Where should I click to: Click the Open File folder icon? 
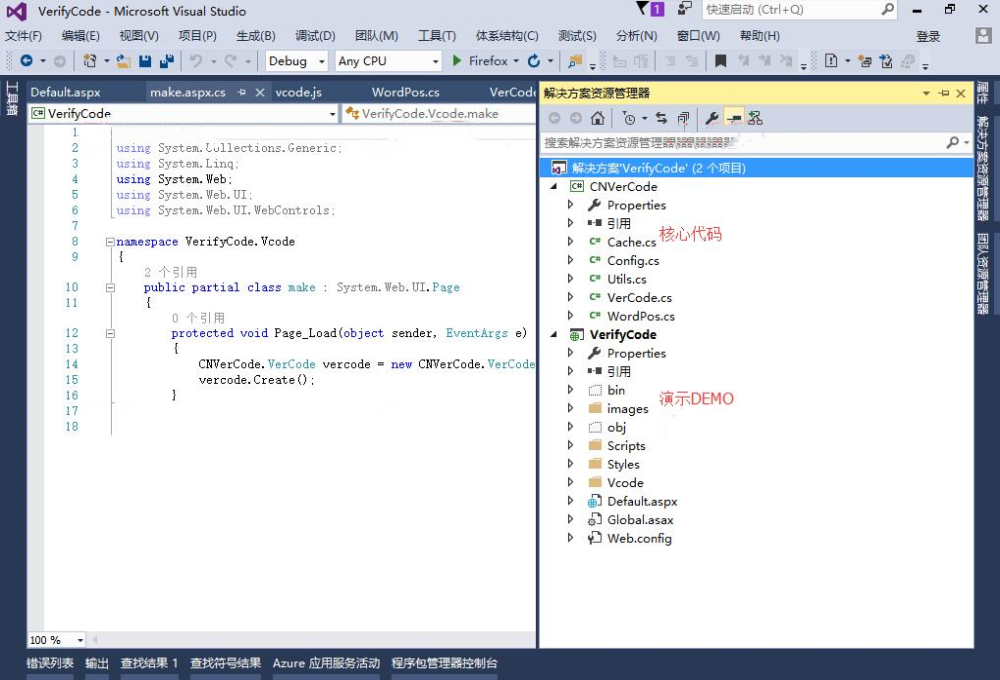(x=124, y=61)
